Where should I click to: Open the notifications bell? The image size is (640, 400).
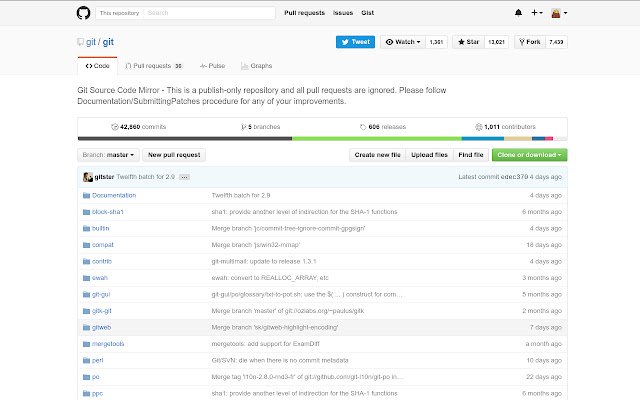click(x=518, y=13)
